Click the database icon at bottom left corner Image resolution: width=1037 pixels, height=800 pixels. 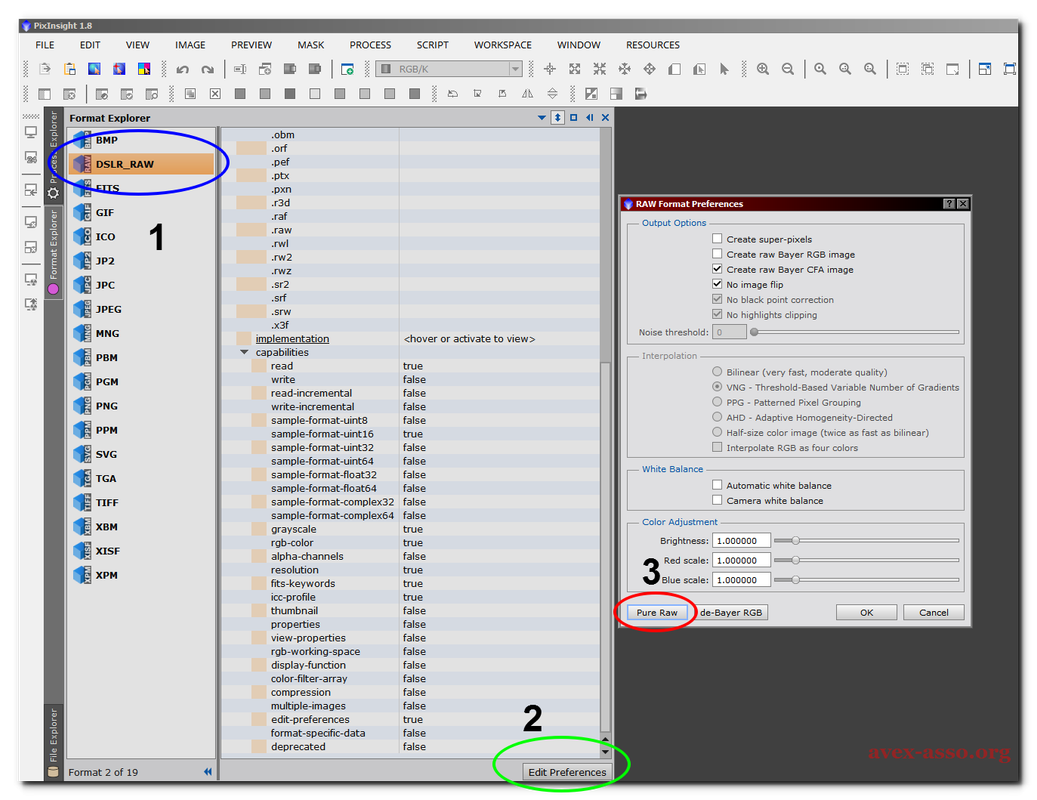(x=54, y=772)
